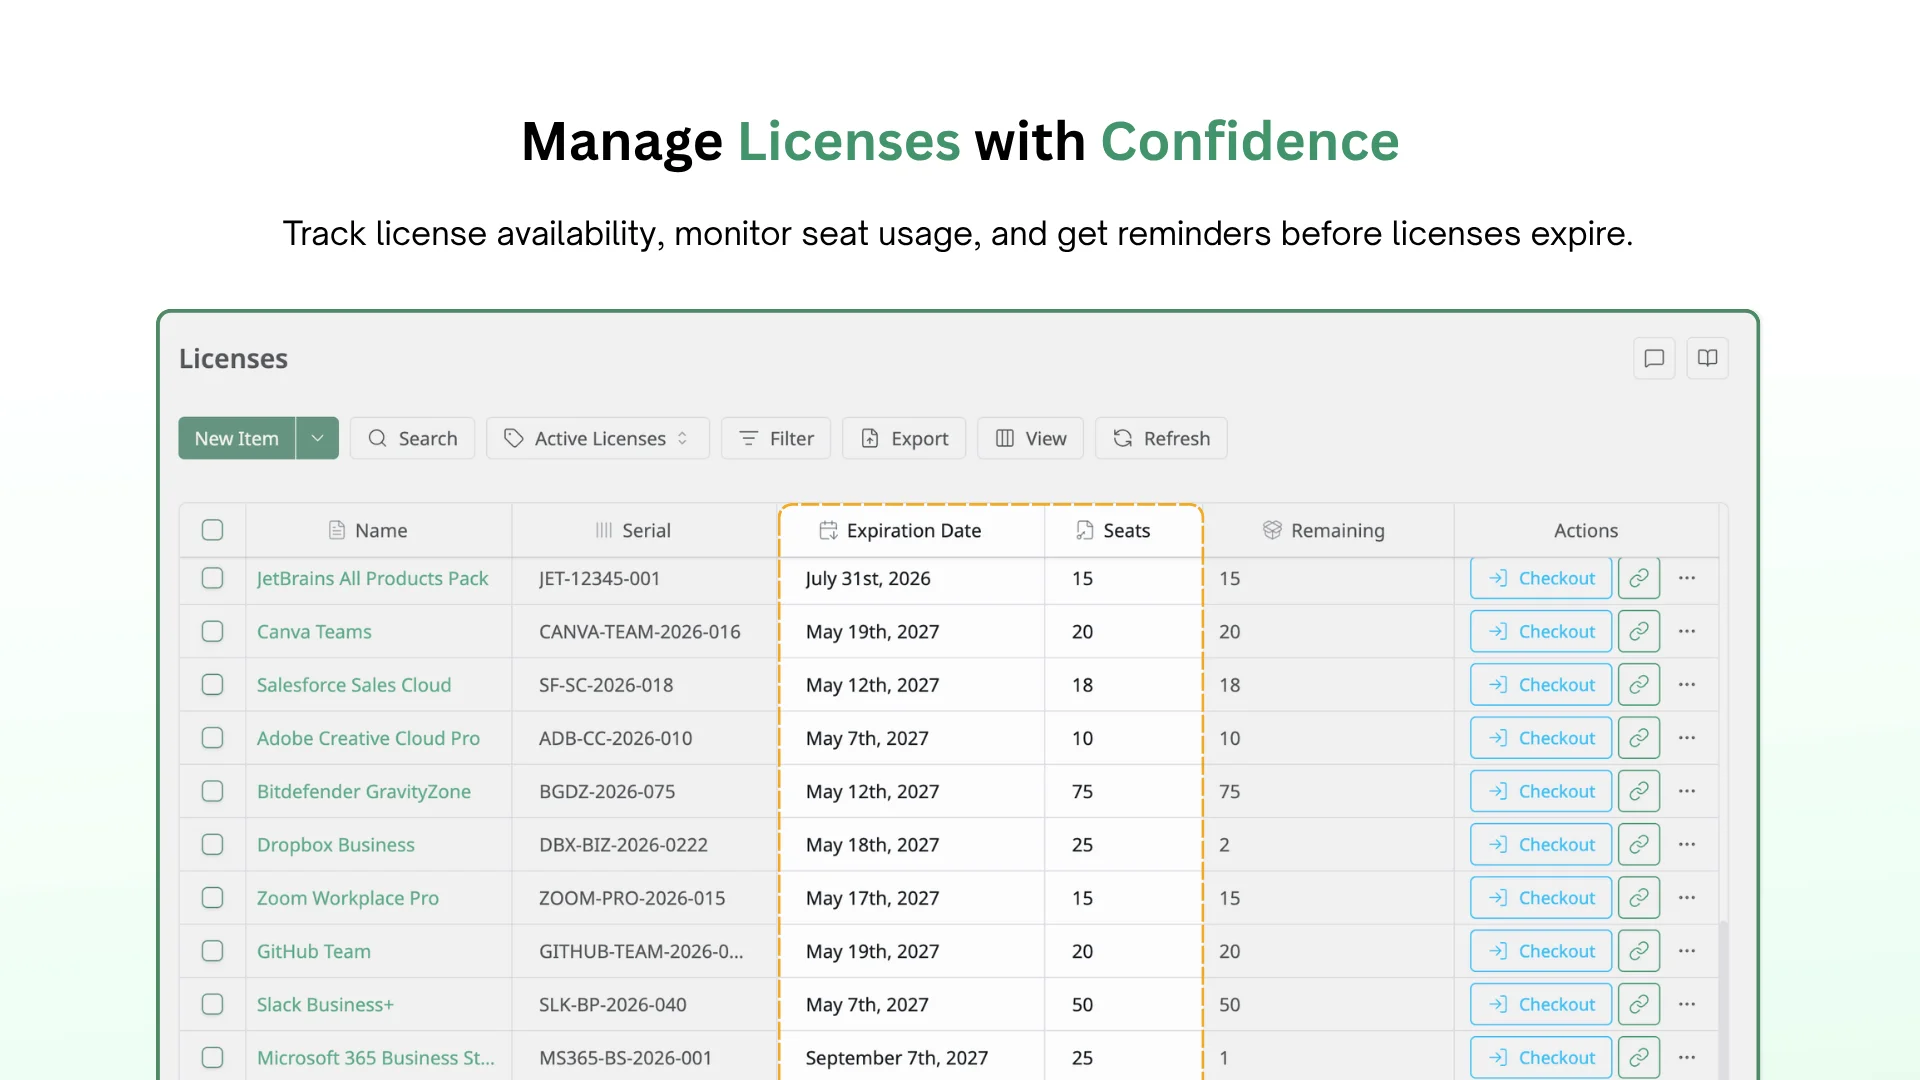Open Microsoft 365 Business St... license

point(376,1058)
